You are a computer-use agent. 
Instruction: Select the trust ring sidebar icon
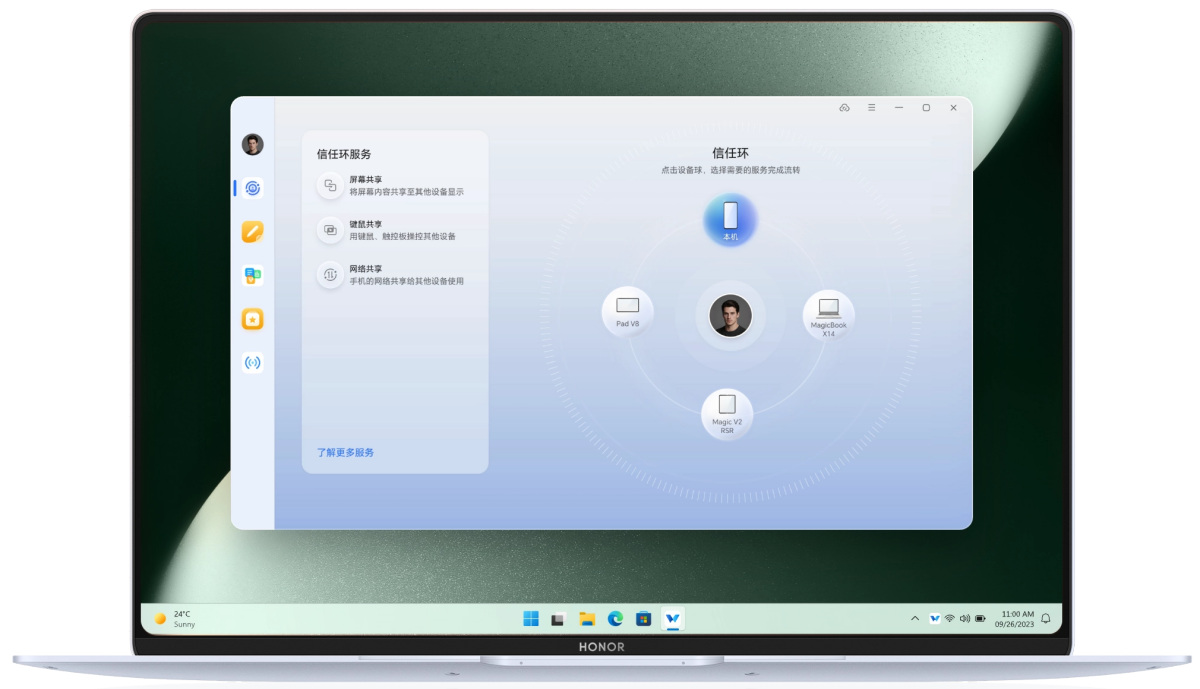click(253, 188)
